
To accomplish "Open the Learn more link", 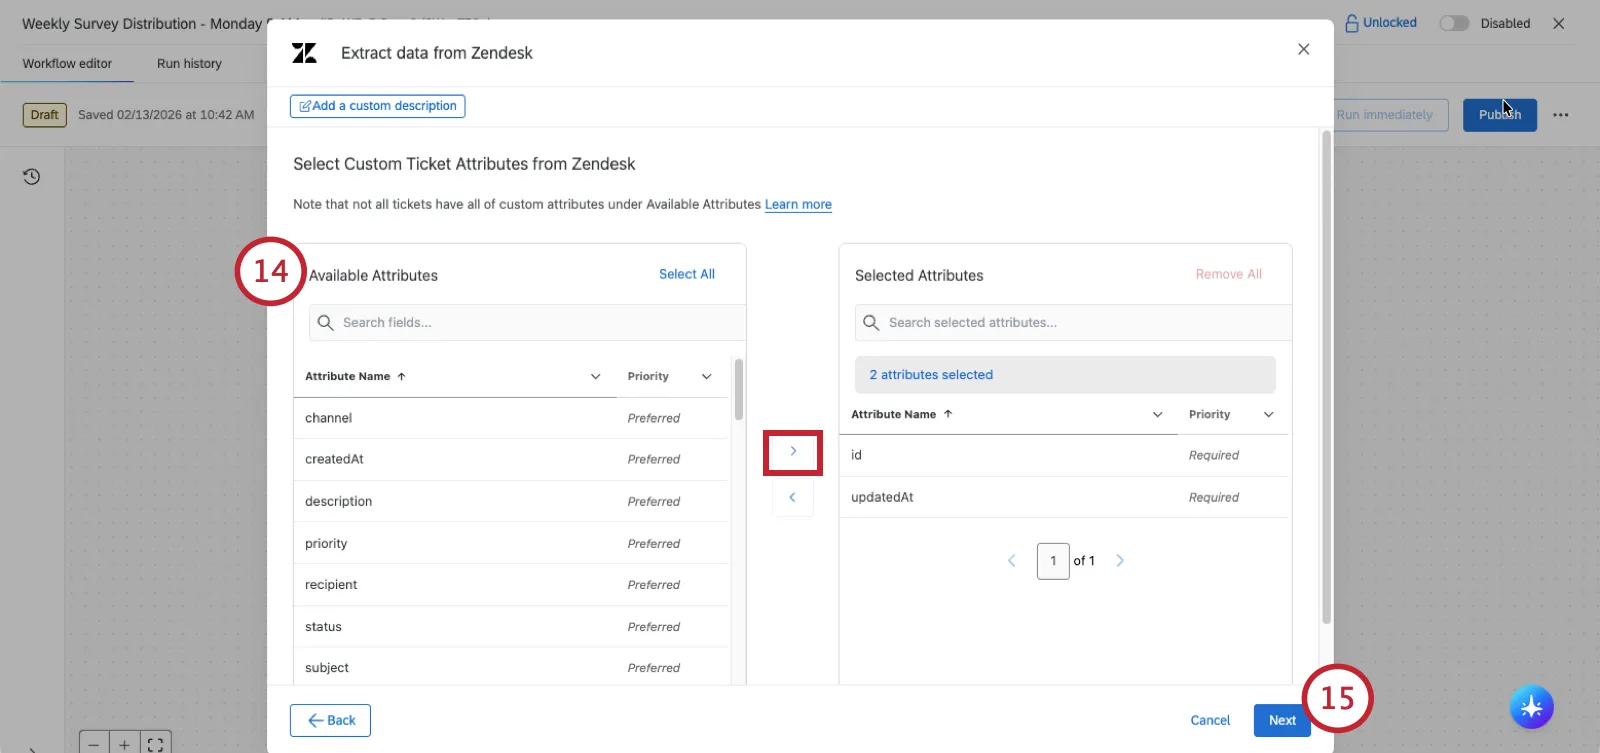I will coord(798,204).
